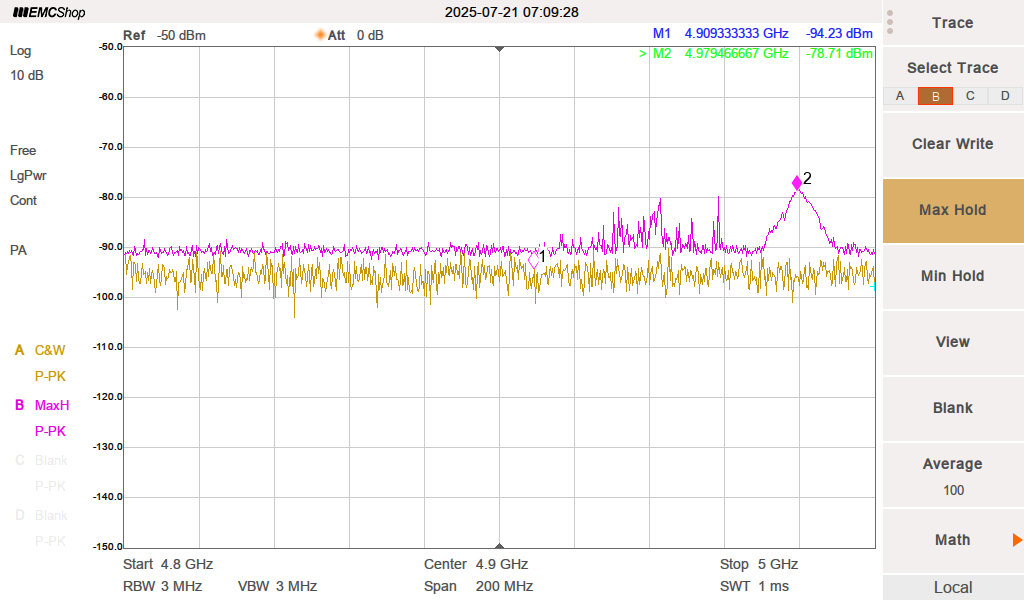This screenshot has width=1024, height=600.
Task: Open the Ref level -50 dBm setting
Action: (x=164, y=35)
